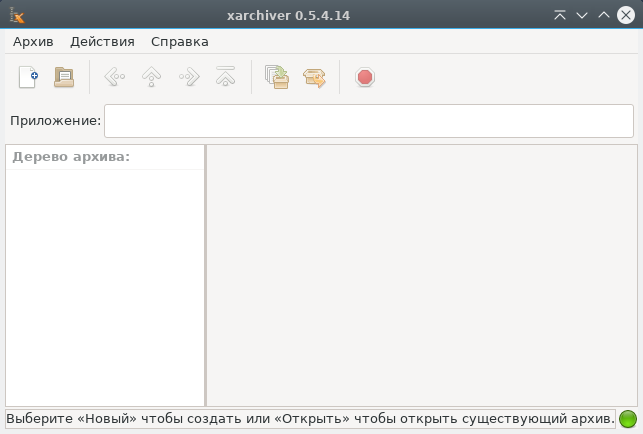Image resolution: width=643 pixels, height=434 pixels.
Task: Open the Действия menu
Action: pos(102,42)
